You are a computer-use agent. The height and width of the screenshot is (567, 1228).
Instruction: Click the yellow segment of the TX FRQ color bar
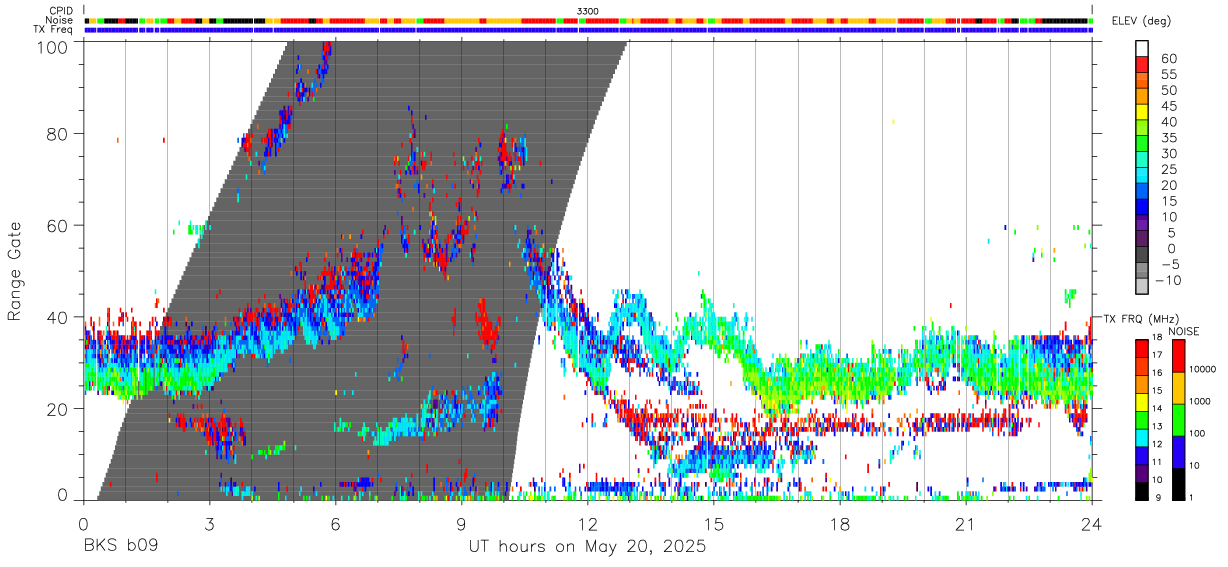(x=1142, y=401)
